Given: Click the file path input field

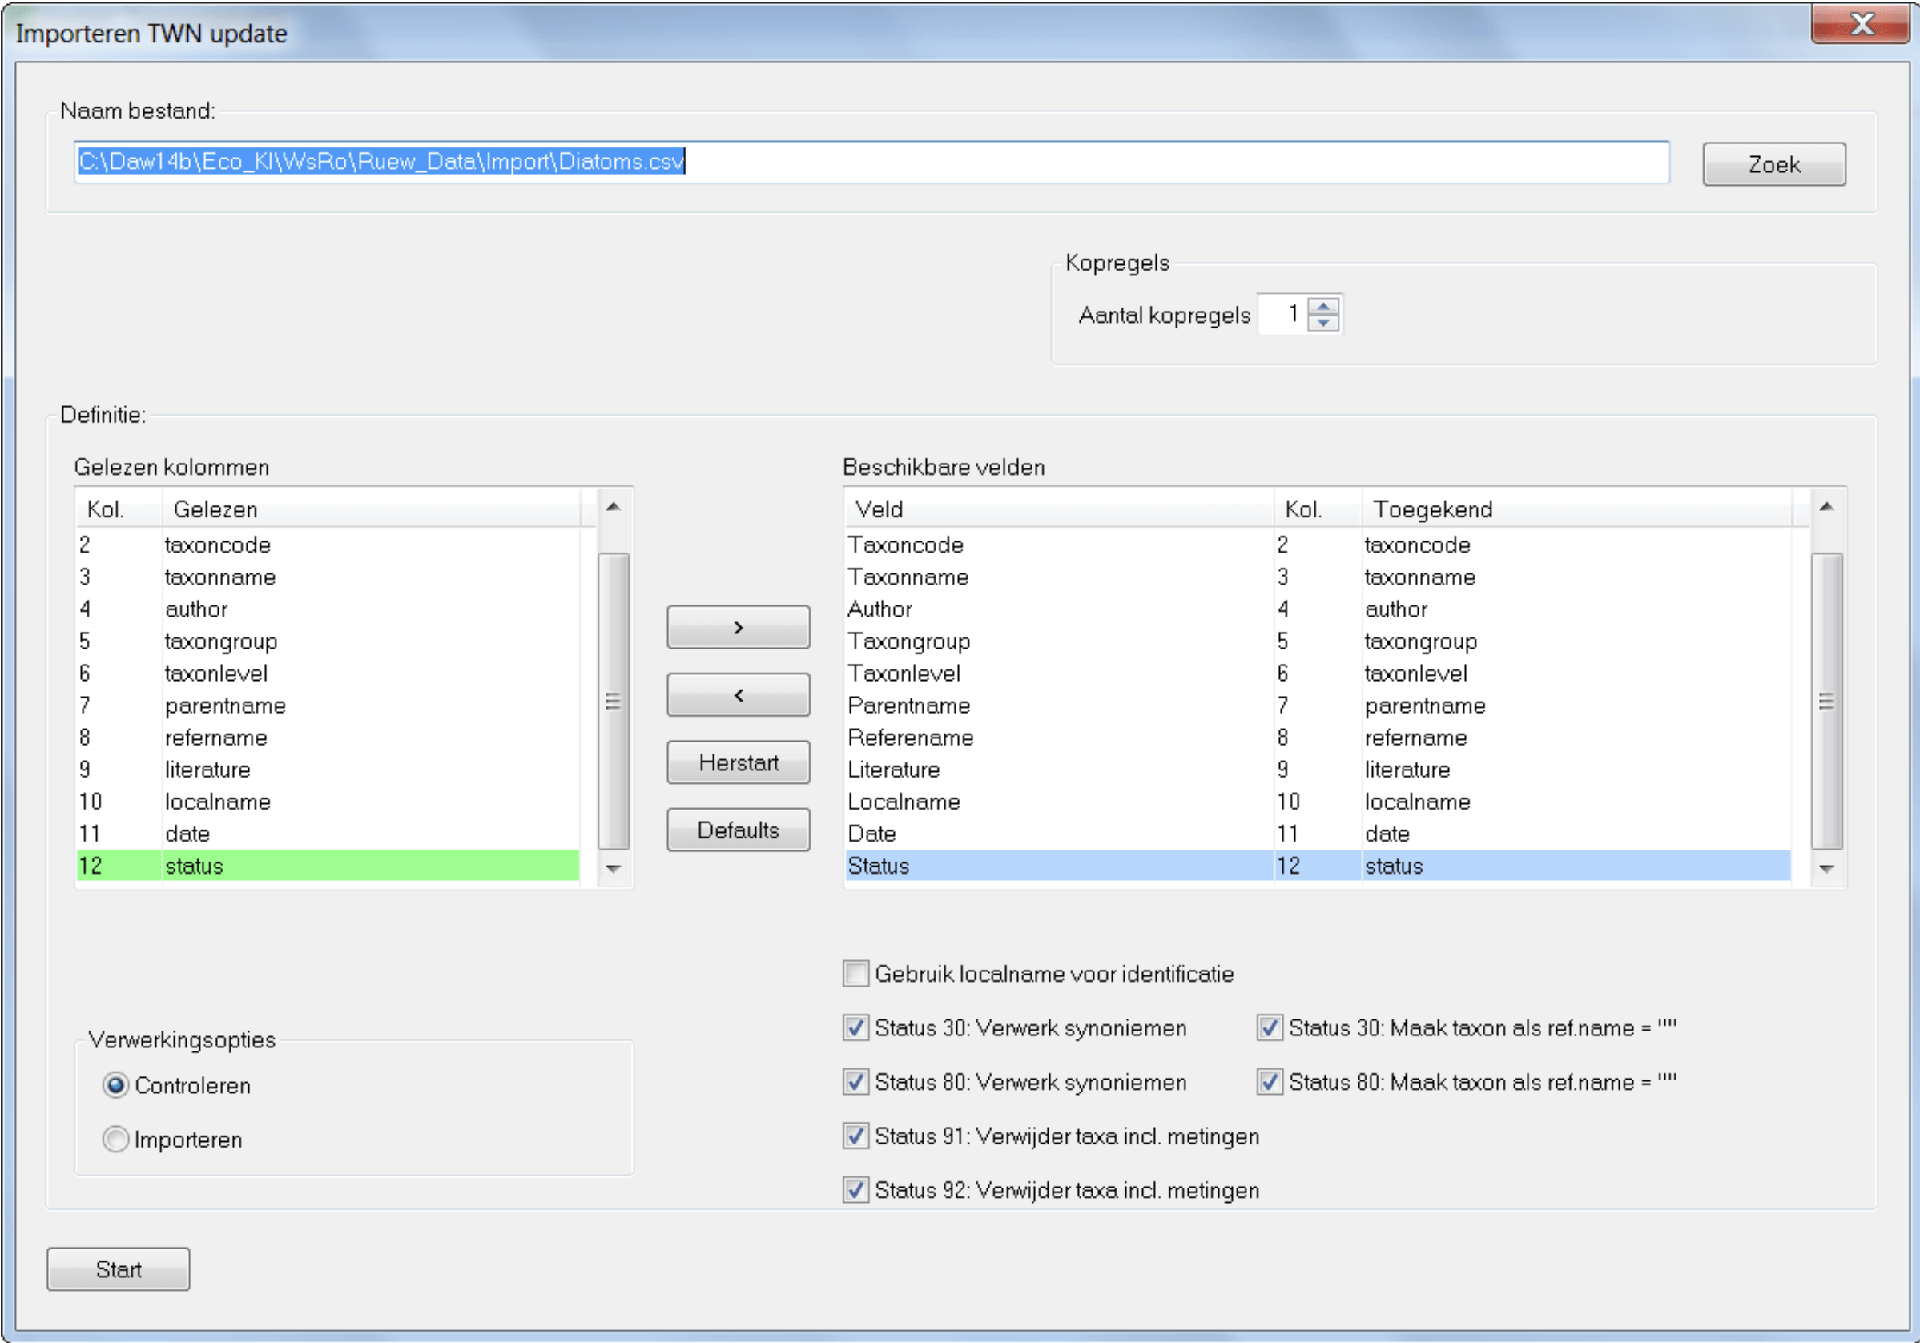Looking at the screenshot, I should coord(871,162).
